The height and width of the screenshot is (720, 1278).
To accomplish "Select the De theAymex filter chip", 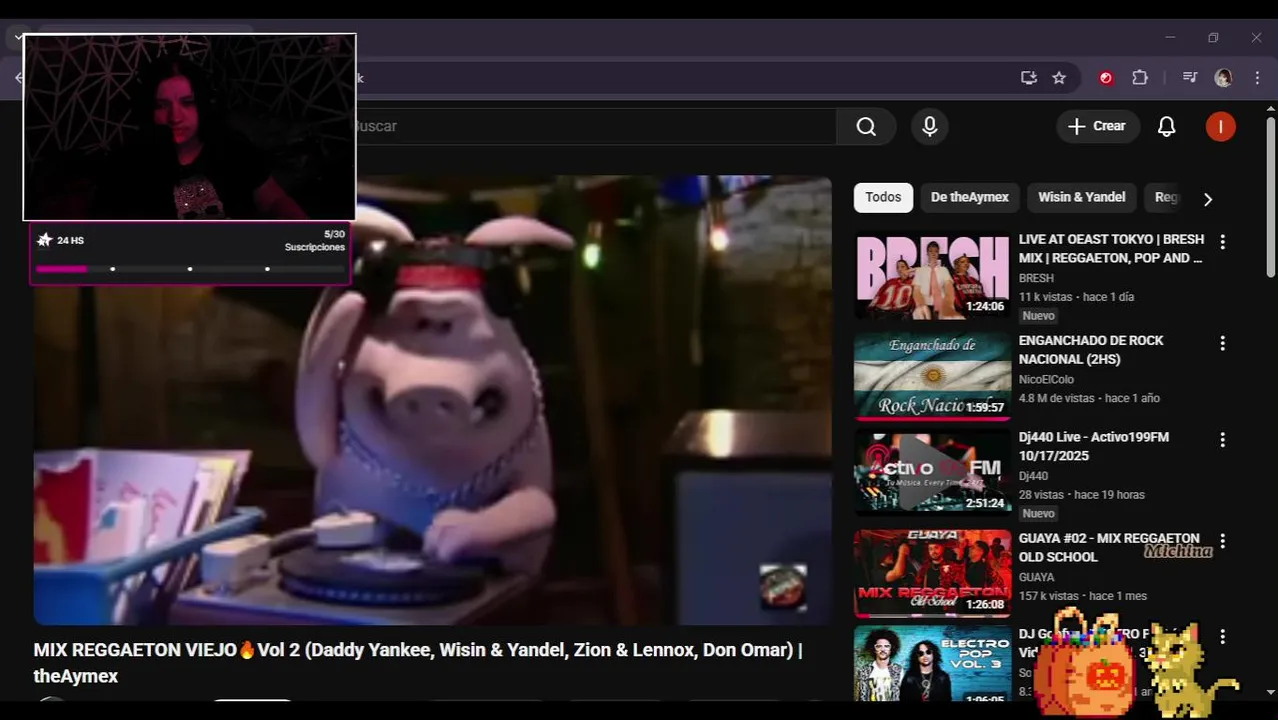I will [x=969, y=197].
